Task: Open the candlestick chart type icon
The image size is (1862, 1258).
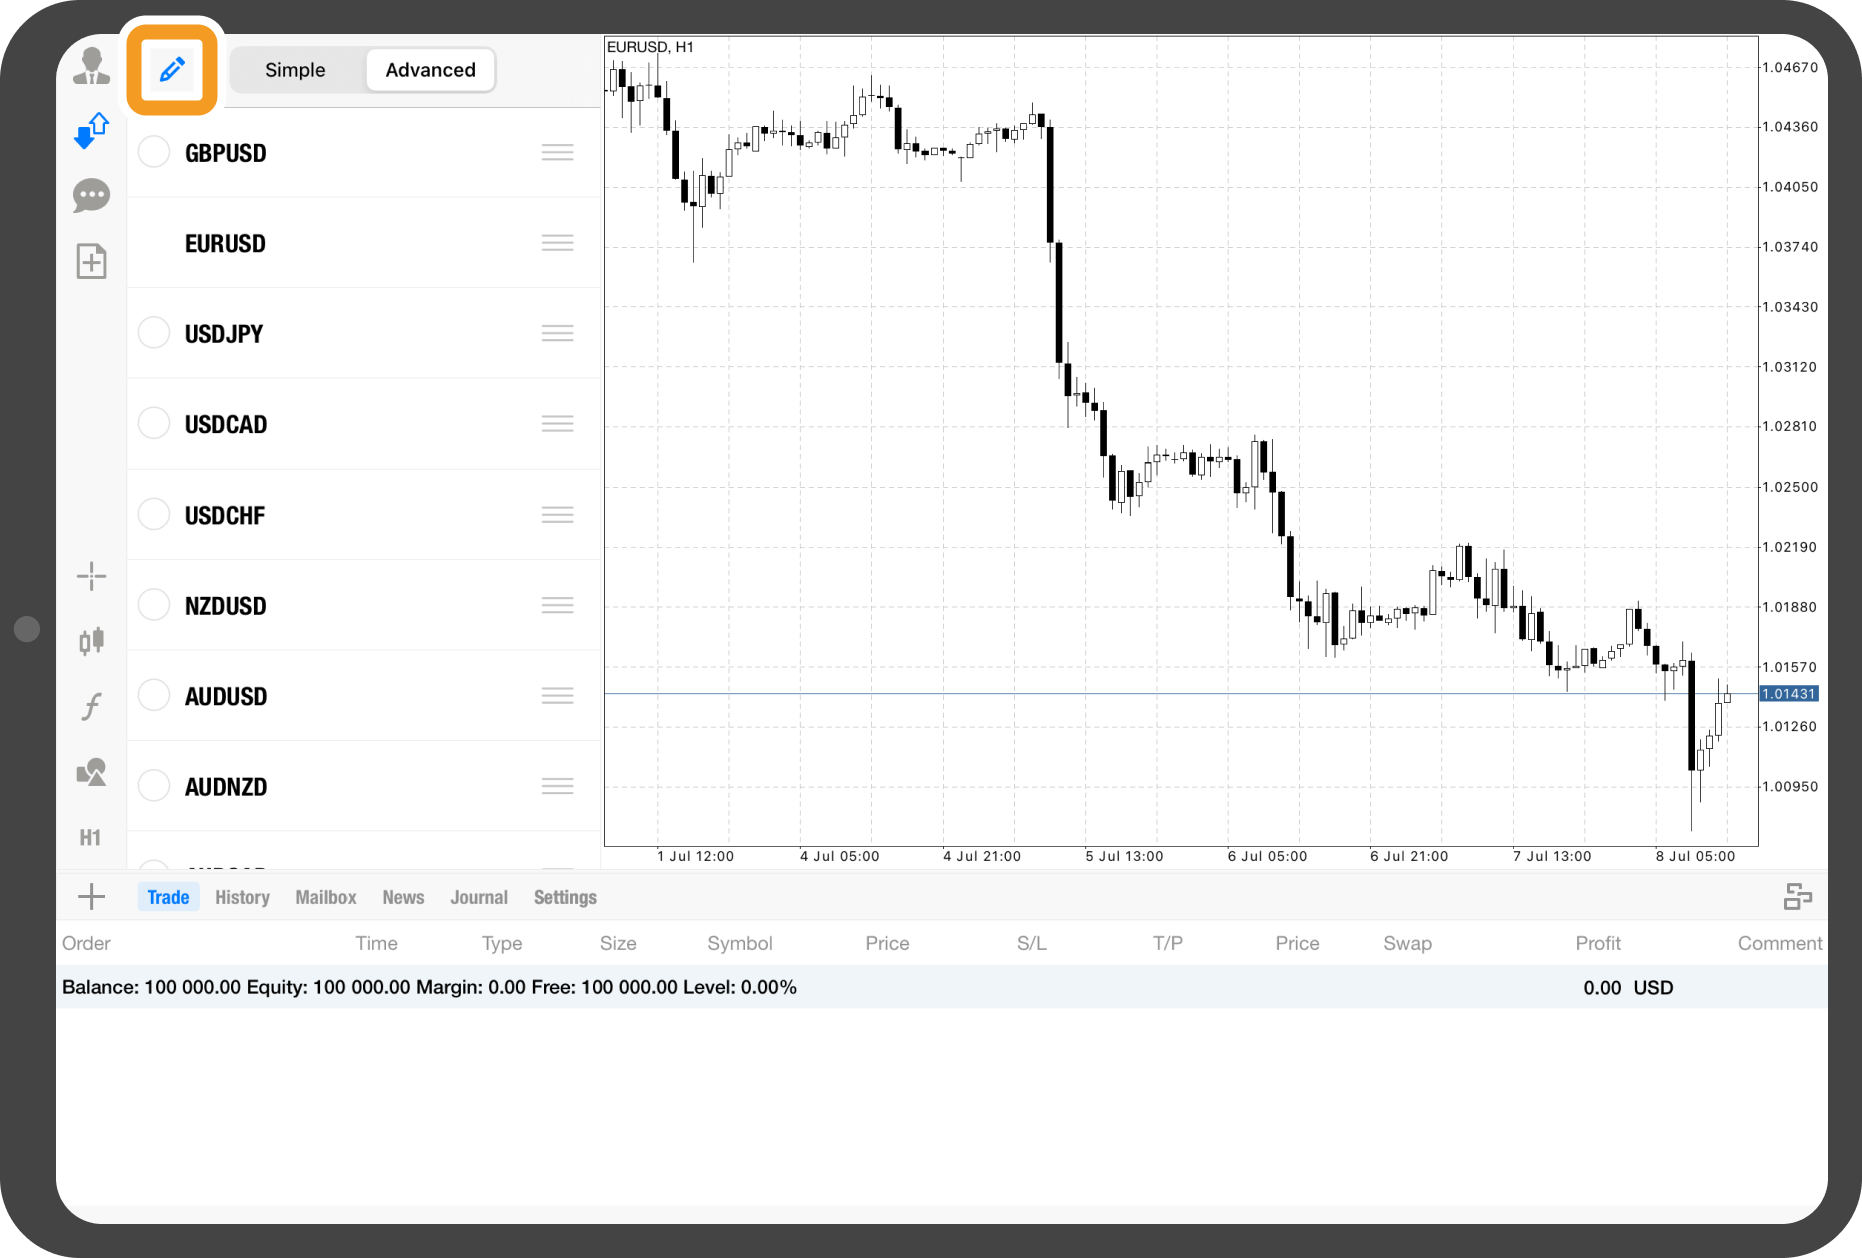Action: tap(91, 641)
